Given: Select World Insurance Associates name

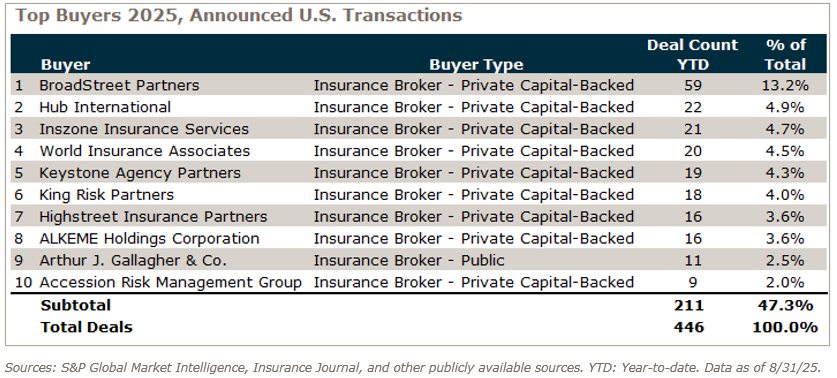Looking at the screenshot, I should tap(145, 151).
